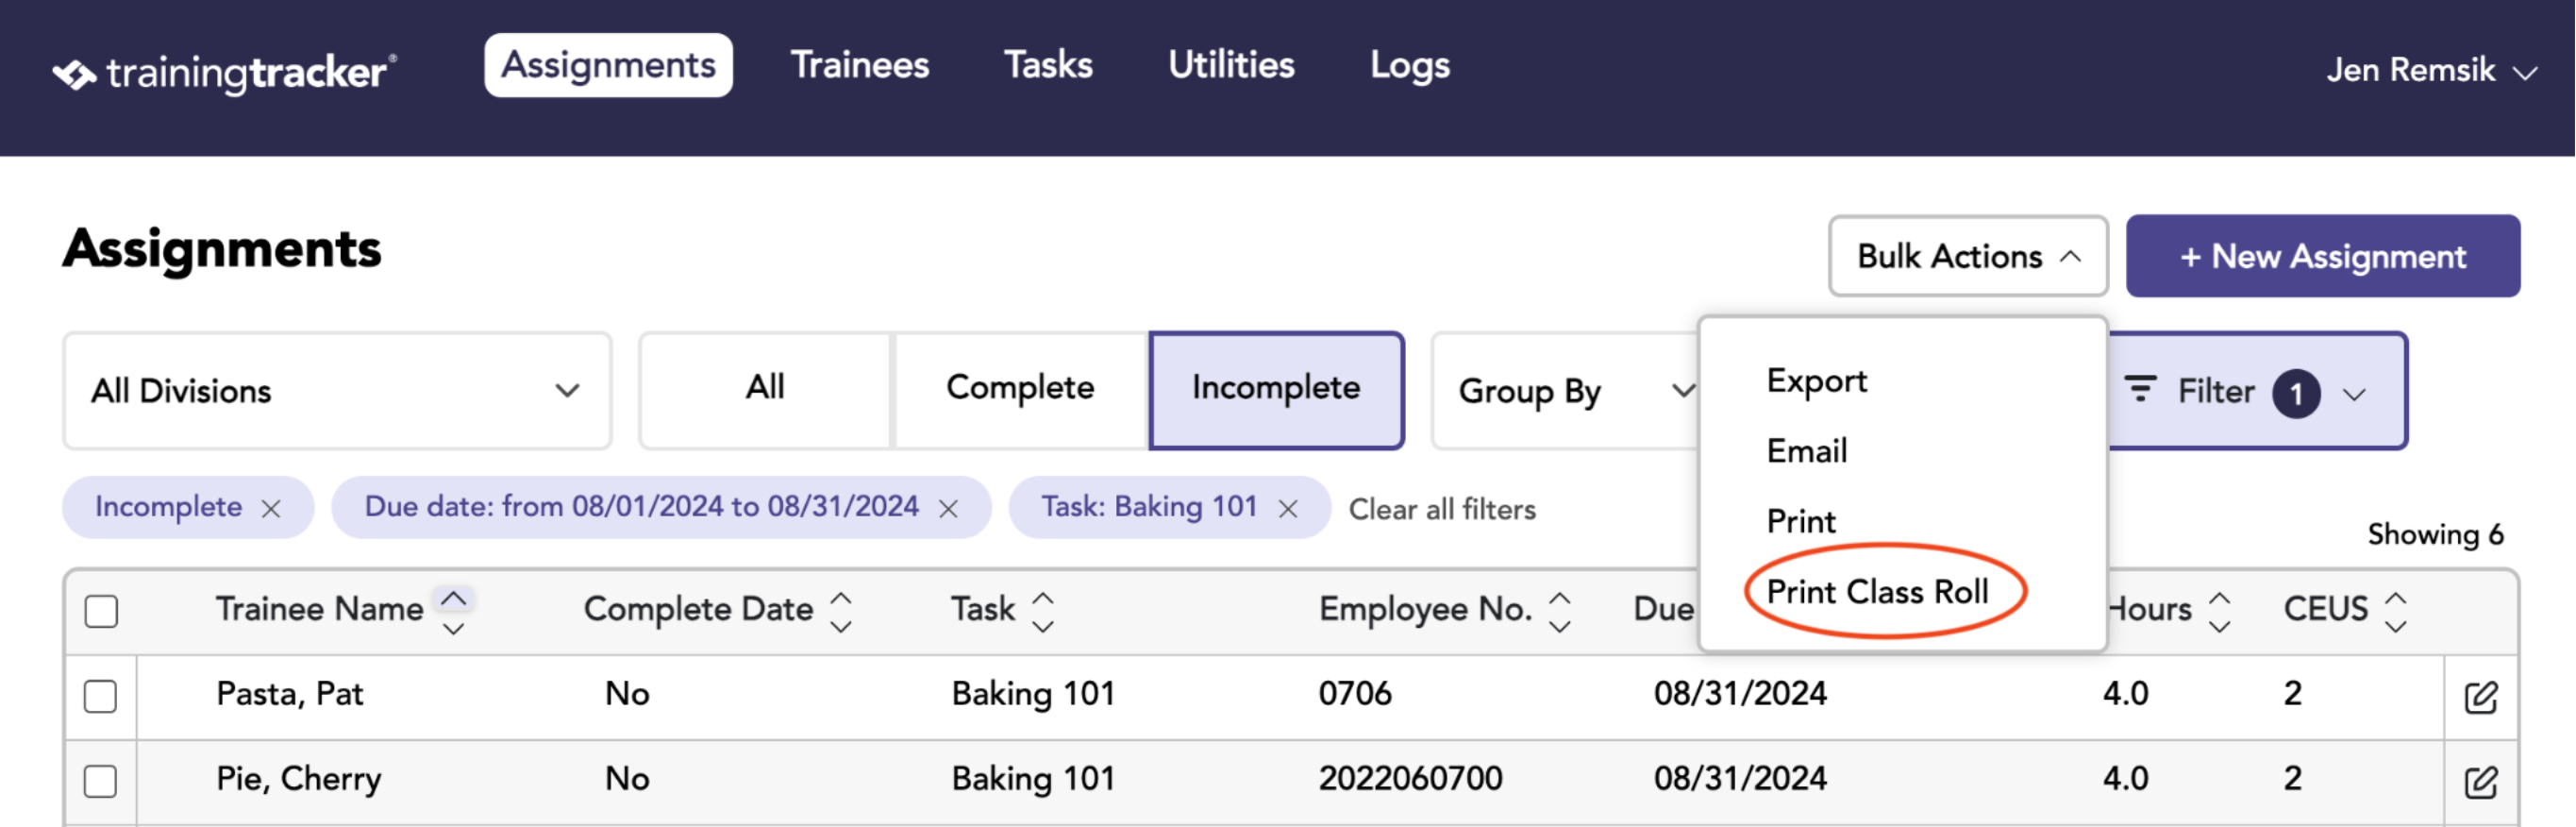2576x827 pixels.
Task: Sort by CEUS column arrows
Action: point(2396,612)
